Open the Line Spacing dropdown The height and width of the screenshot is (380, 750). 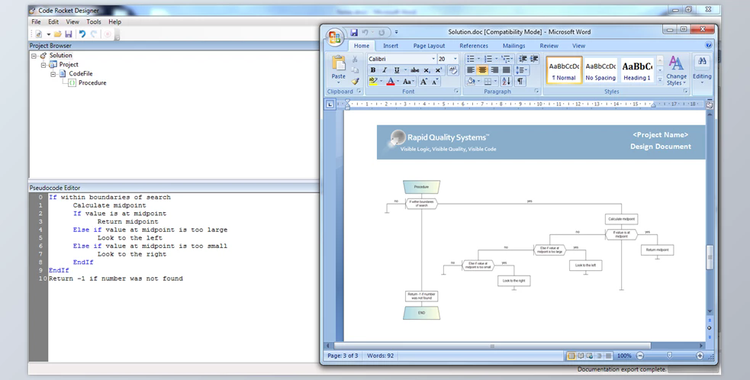click(x=522, y=70)
